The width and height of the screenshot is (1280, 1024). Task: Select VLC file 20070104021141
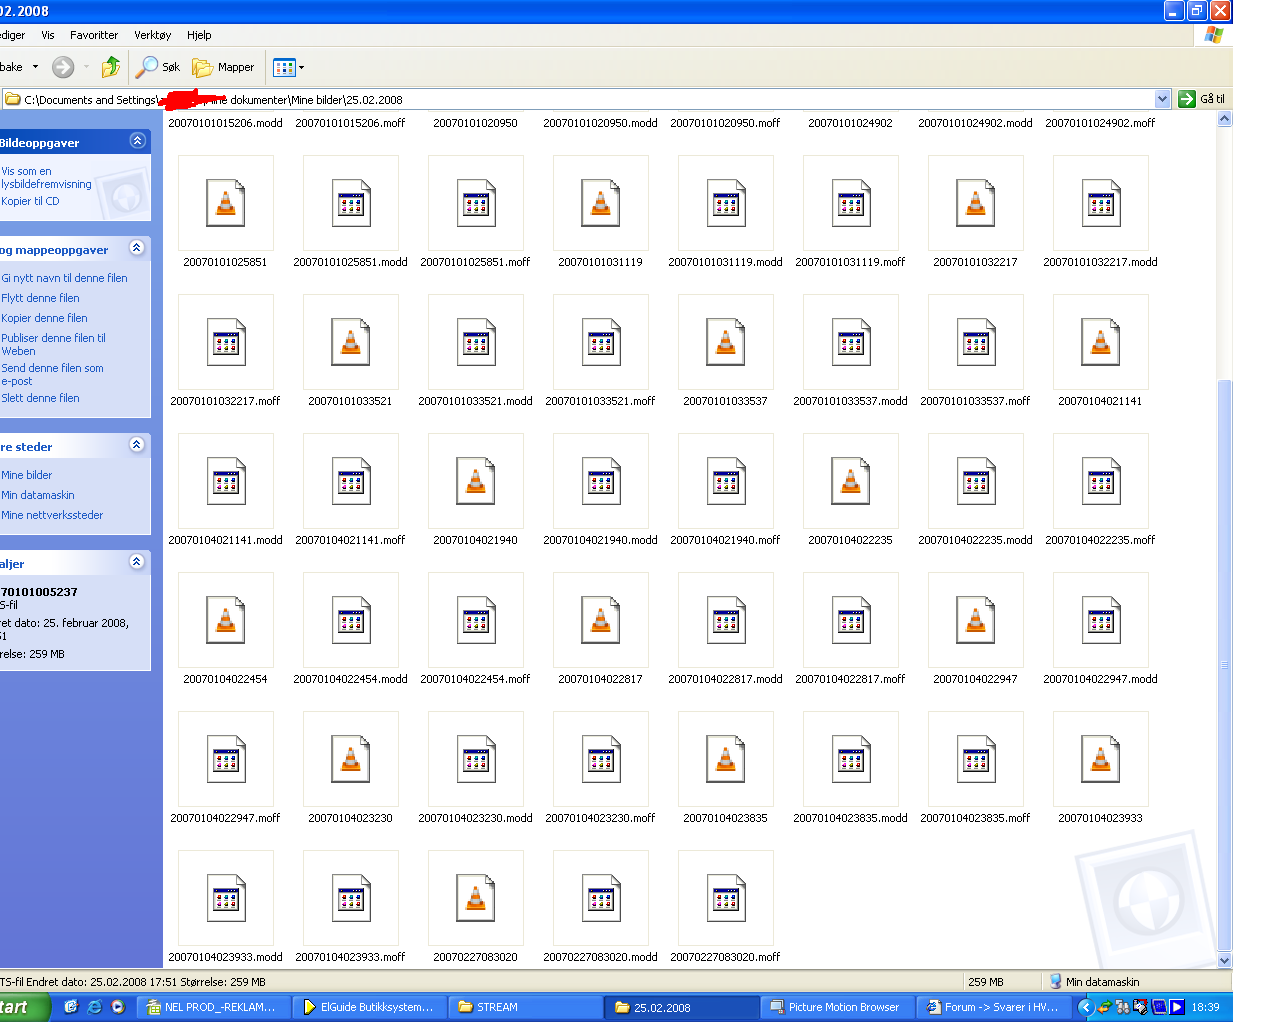[x=1101, y=342]
